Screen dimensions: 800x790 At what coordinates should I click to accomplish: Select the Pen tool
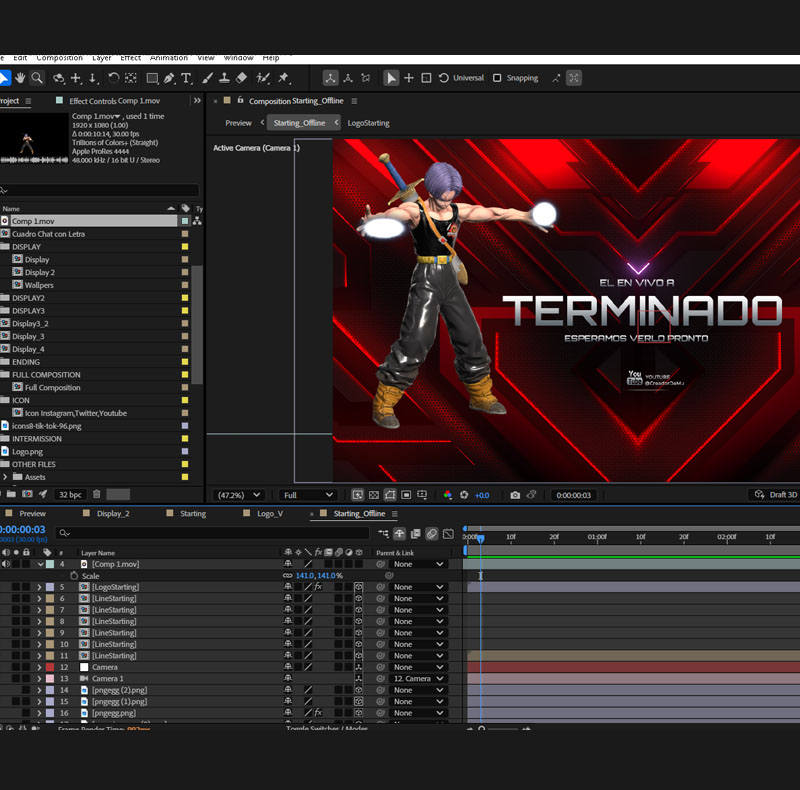(x=169, y=78)
